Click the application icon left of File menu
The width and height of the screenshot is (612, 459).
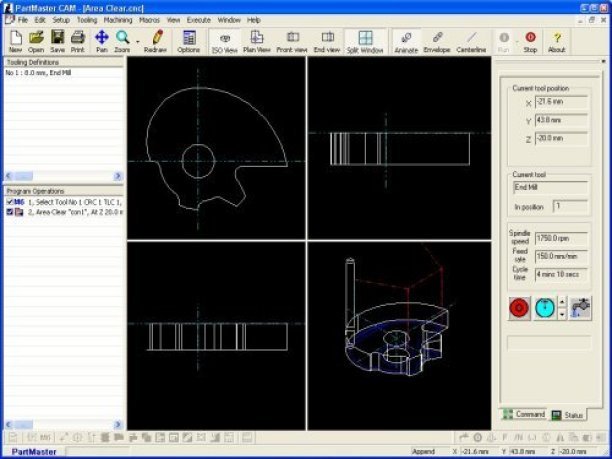(9, 20)
